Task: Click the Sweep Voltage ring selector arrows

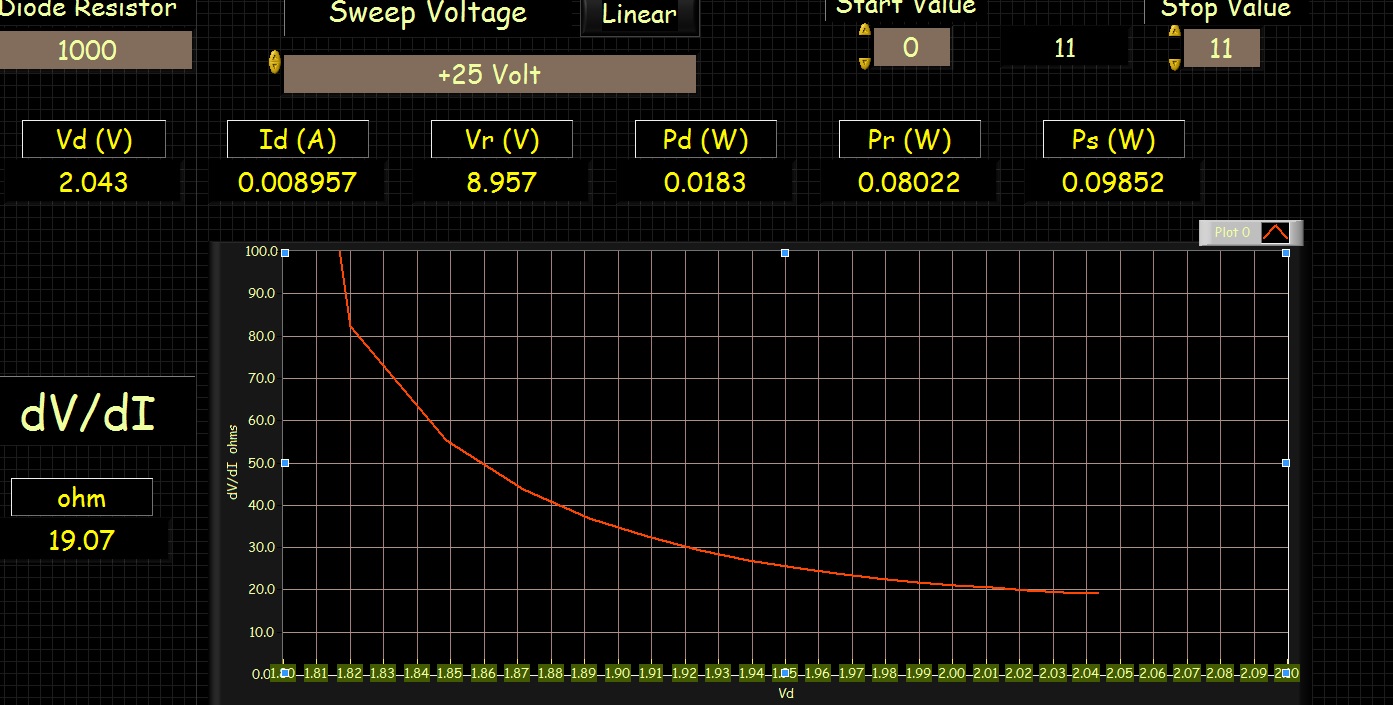Action: coord(275,62)
